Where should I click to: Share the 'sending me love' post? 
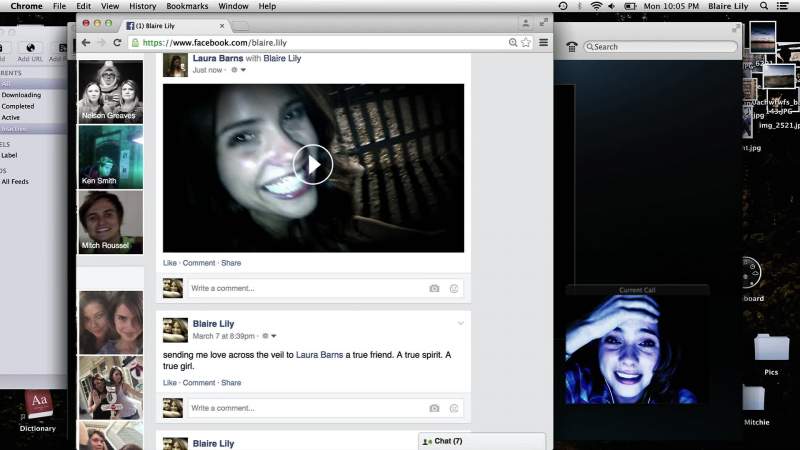[x=231, y=383]
